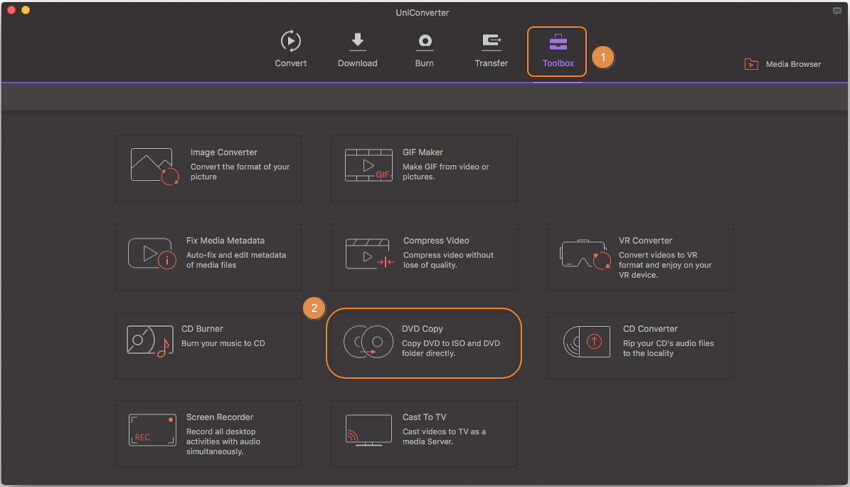Open the Image Converter title
This screenshot has width=850, height=487.
[224, 152]
